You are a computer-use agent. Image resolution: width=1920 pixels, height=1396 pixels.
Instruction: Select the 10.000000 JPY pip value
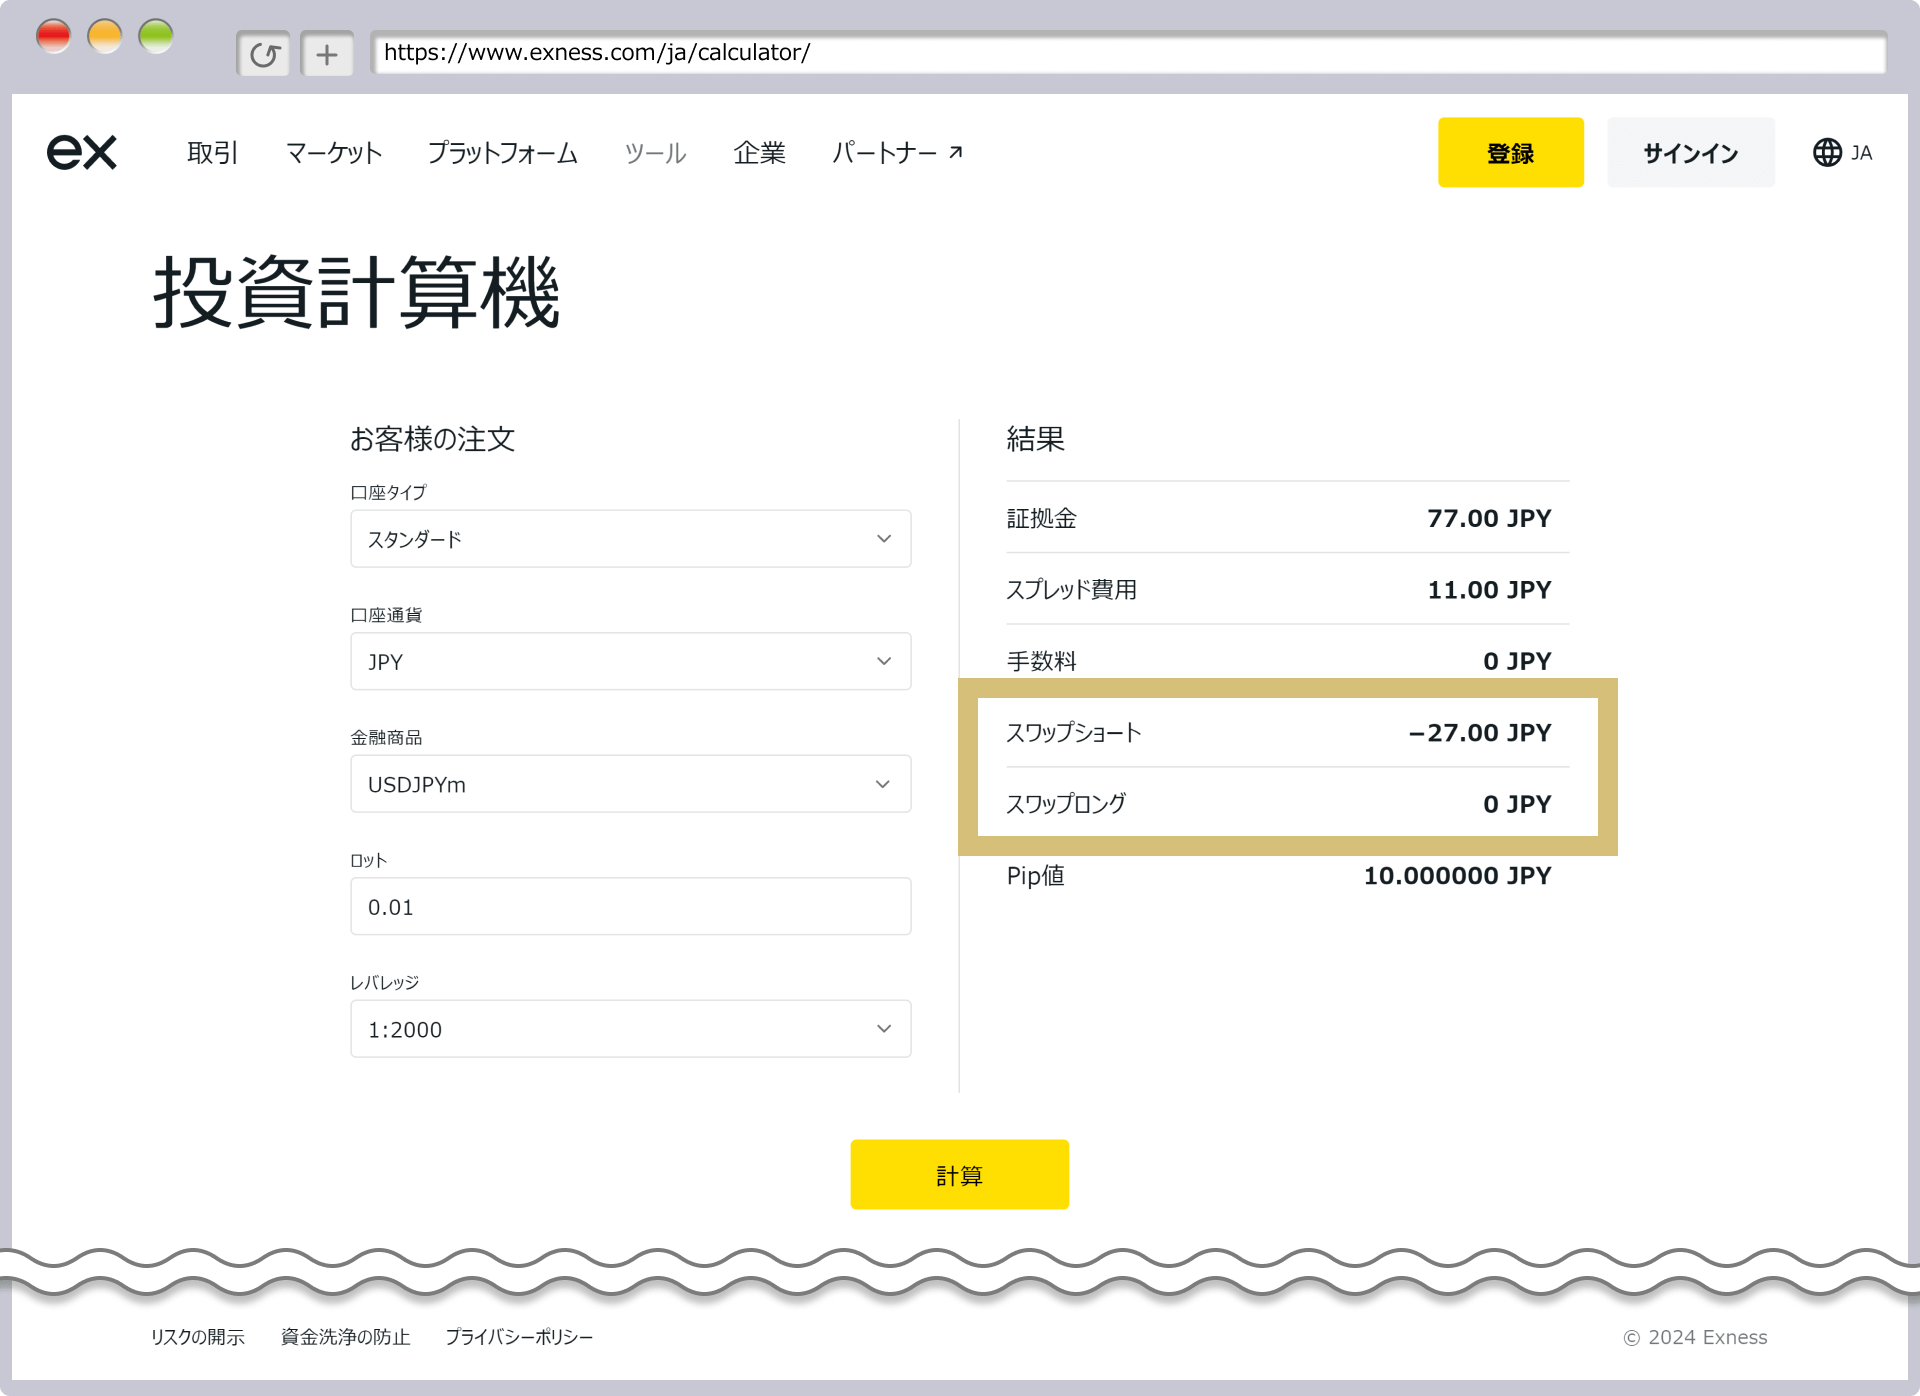(1457, 876)
